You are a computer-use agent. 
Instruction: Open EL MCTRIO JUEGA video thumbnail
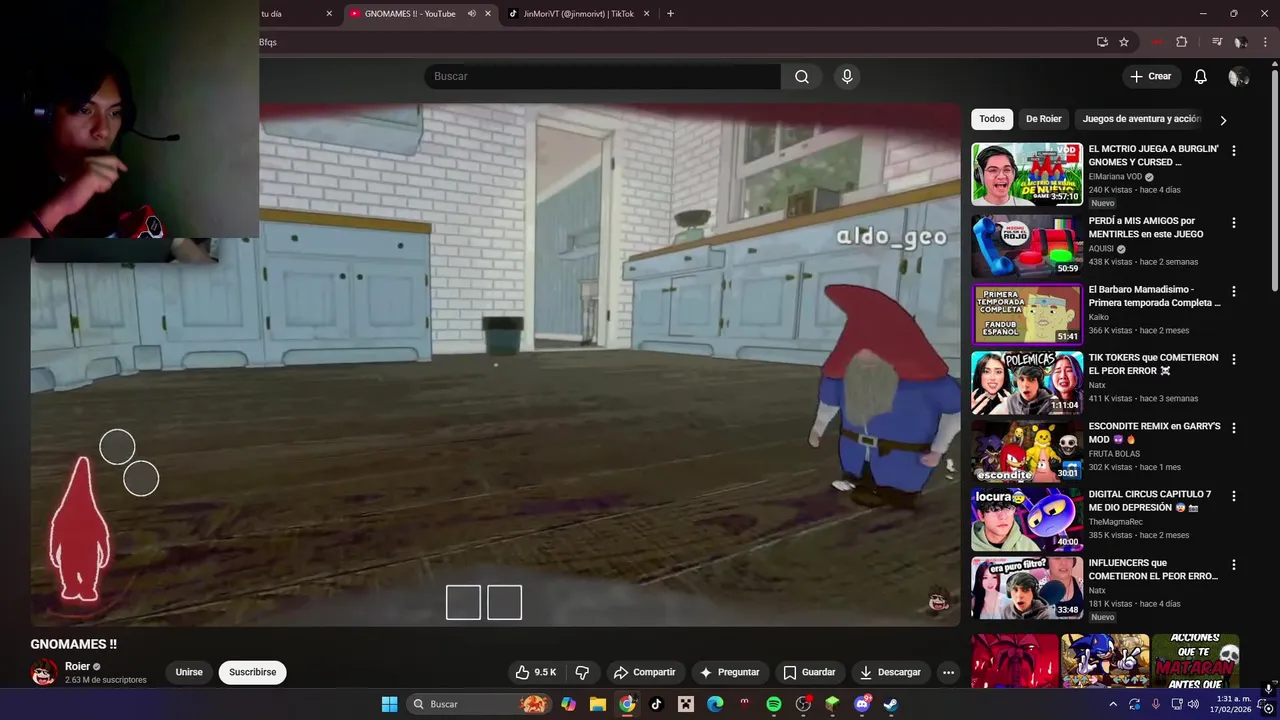coord(1027,174)
